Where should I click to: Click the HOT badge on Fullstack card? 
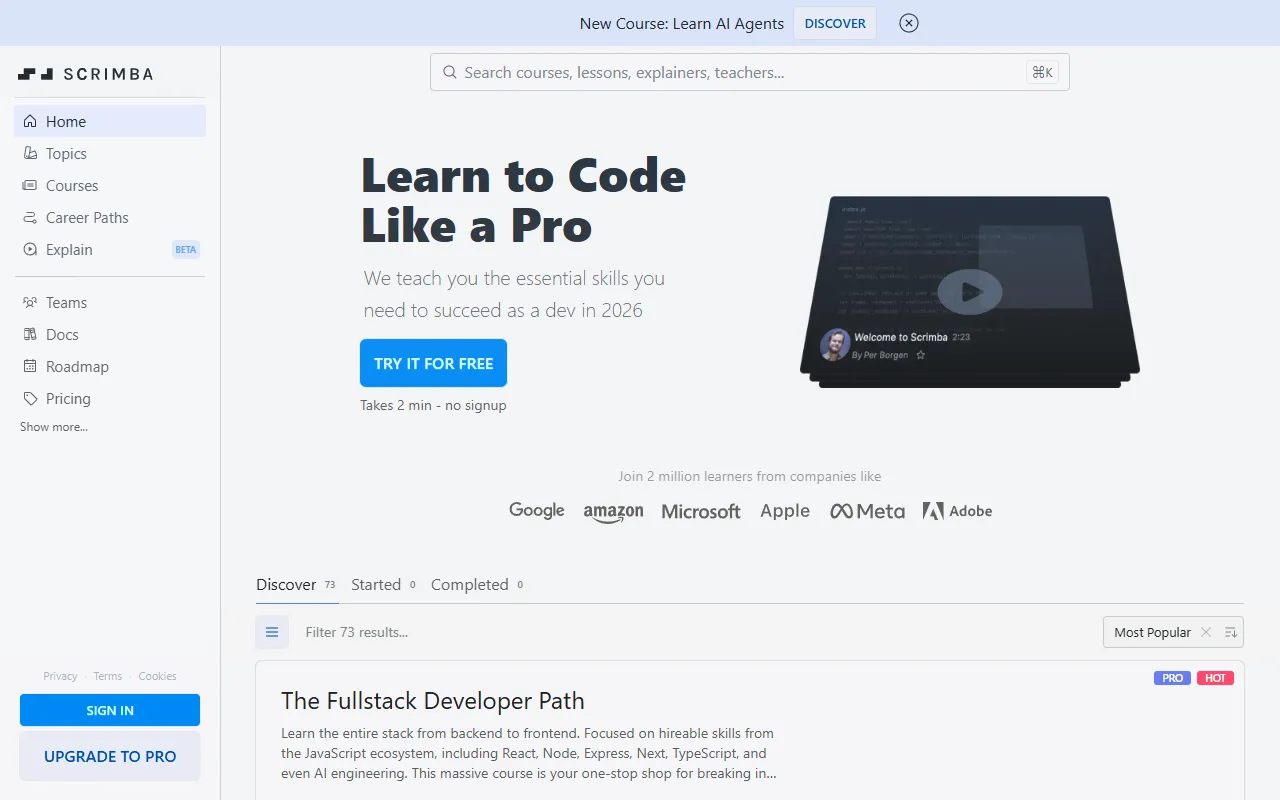[x=1215, y=678]
